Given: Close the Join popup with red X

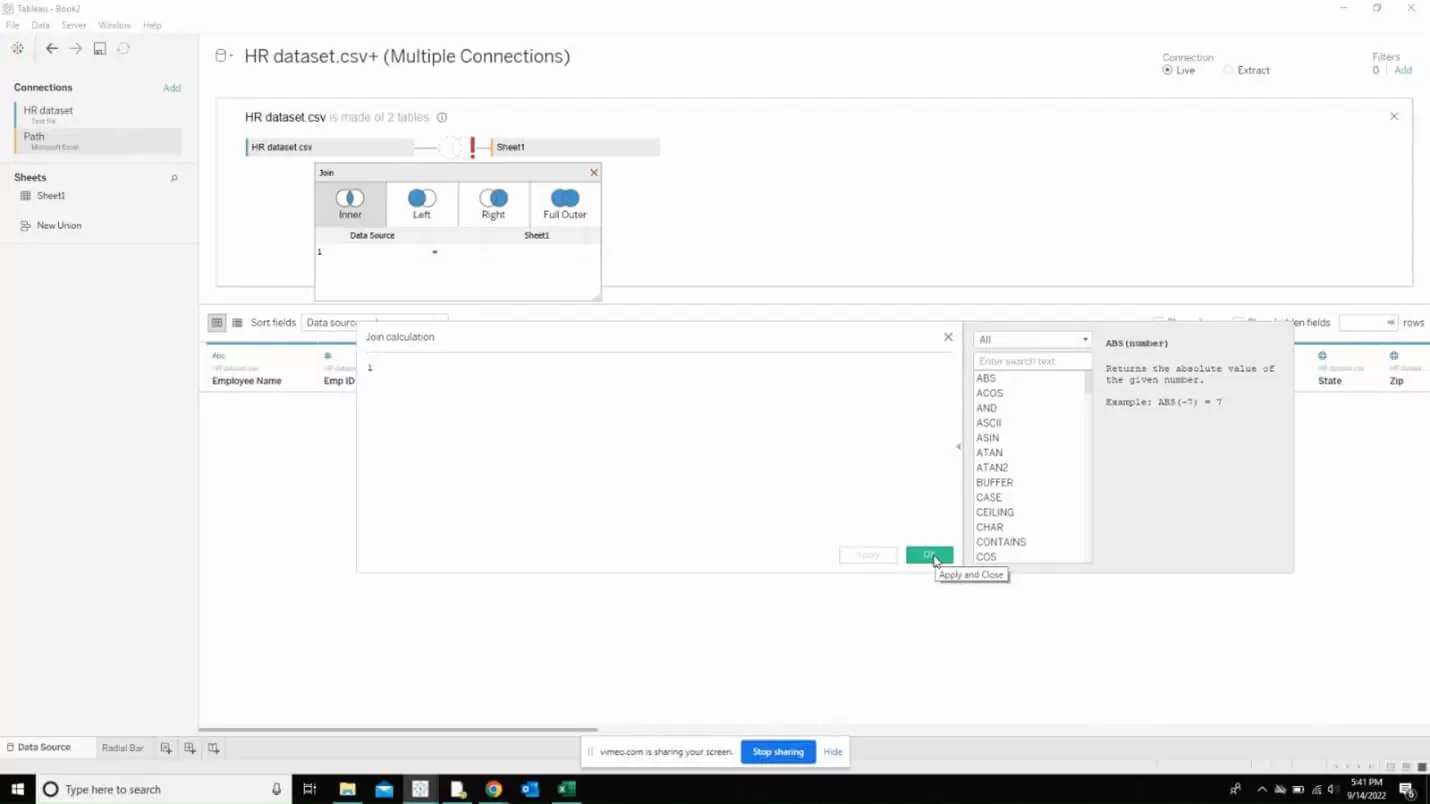Looking at the screenshot, I should pos(594,172).
